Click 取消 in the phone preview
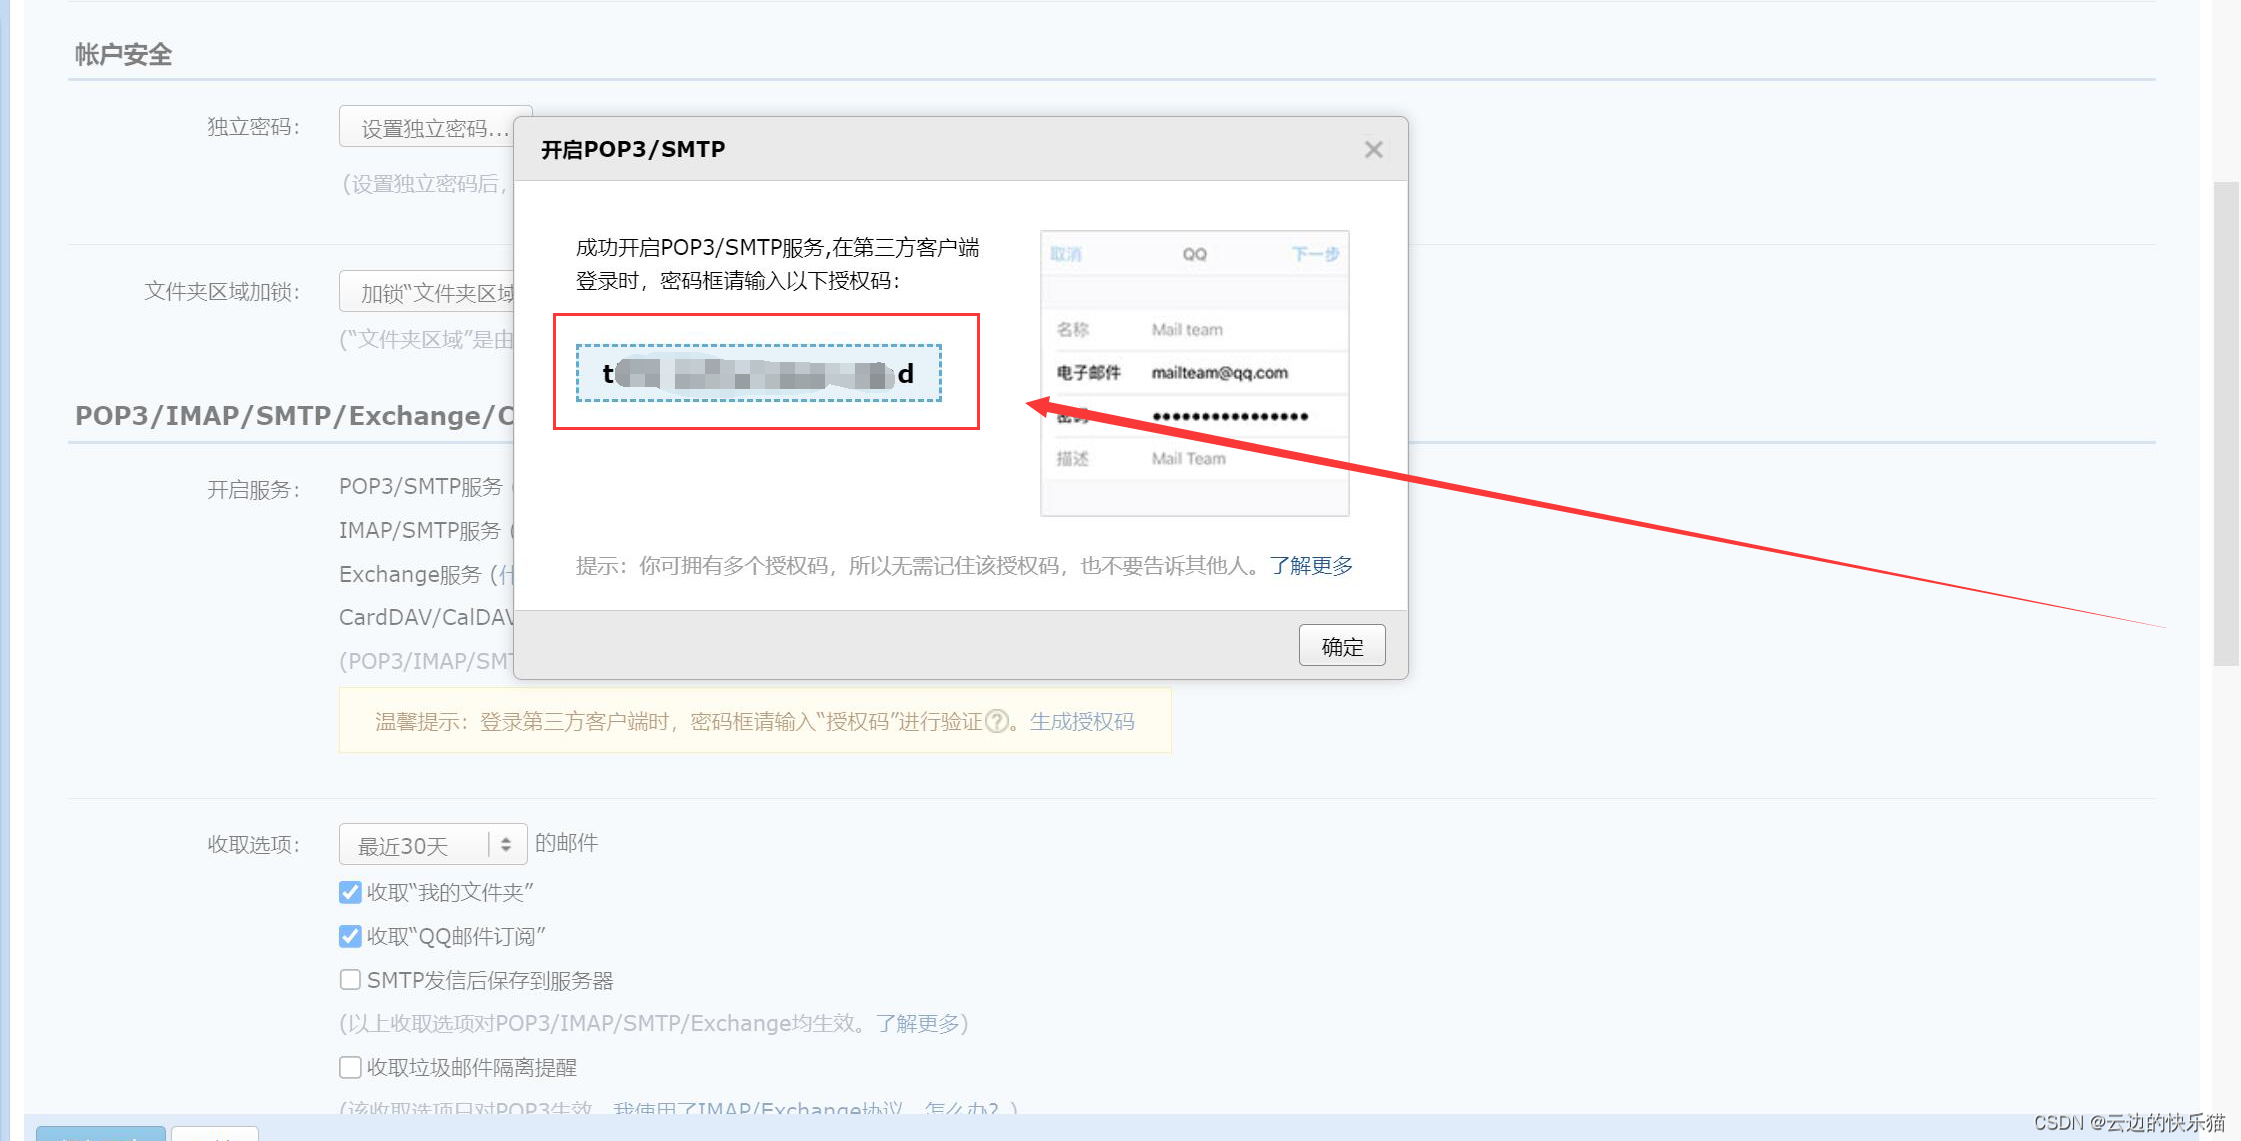Image resolution: width=2241 pixels, height=1141 pixels. click(1066, 254)
